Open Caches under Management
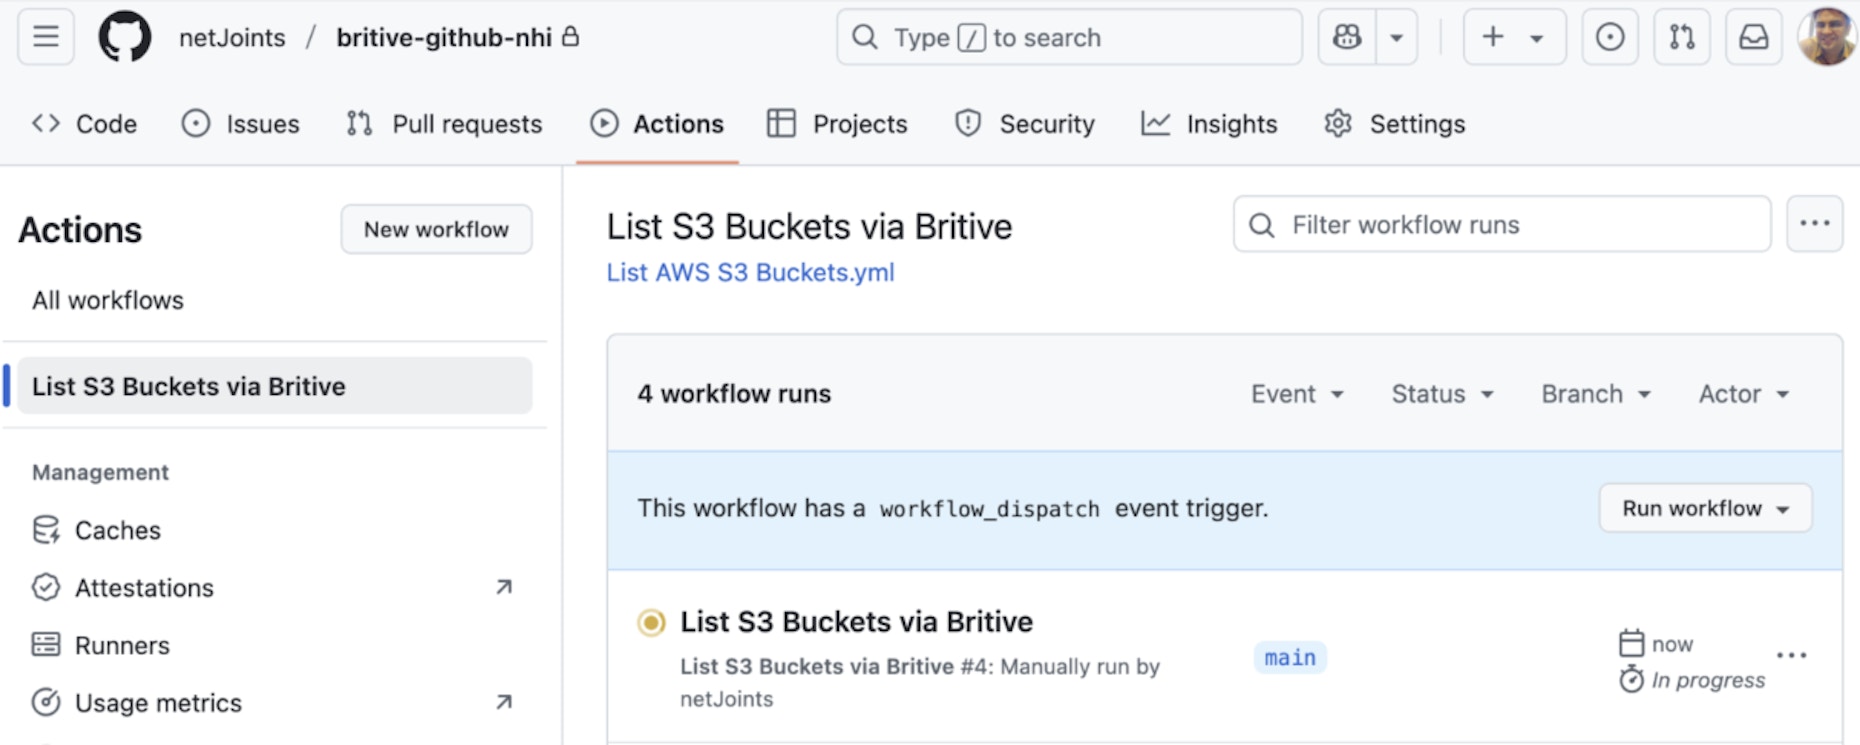The width and height of the screenshot is (1860, 745). [118, 530]
